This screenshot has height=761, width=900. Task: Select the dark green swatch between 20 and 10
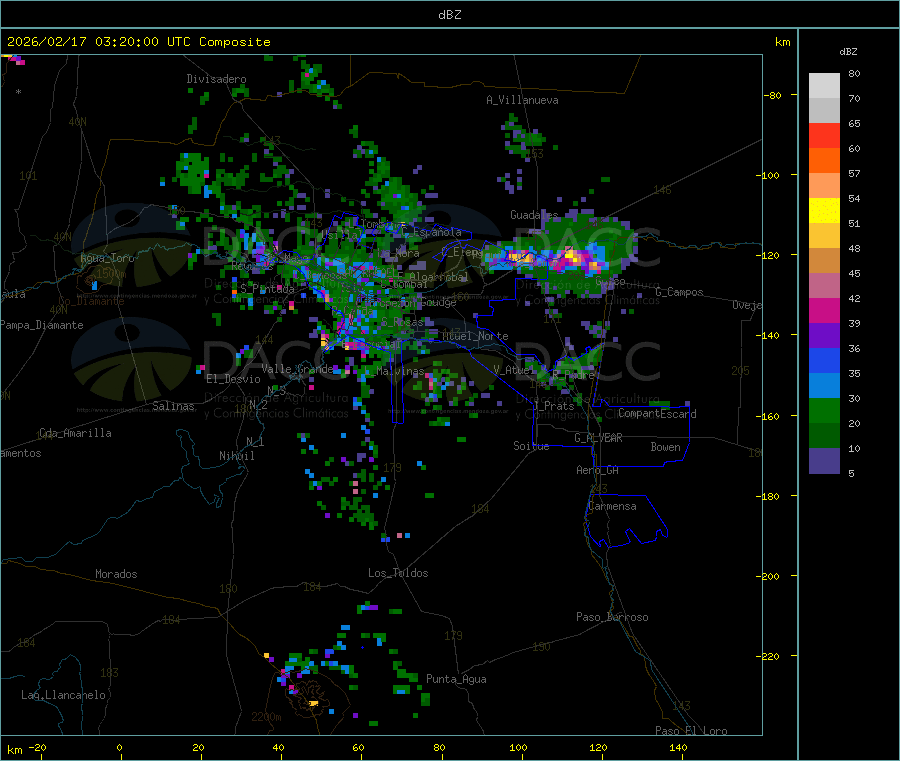(x=824, y=436)
